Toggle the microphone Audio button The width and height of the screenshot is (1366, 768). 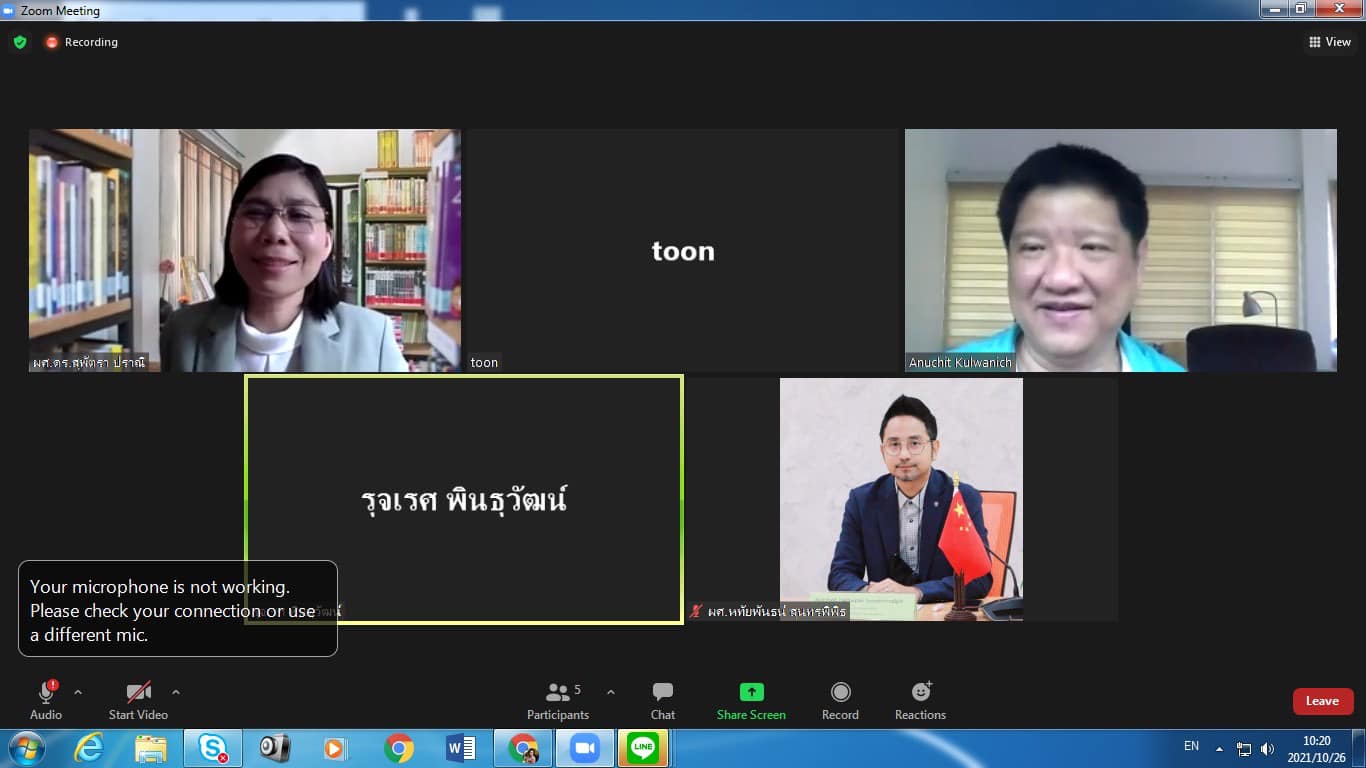click(46, 700)
